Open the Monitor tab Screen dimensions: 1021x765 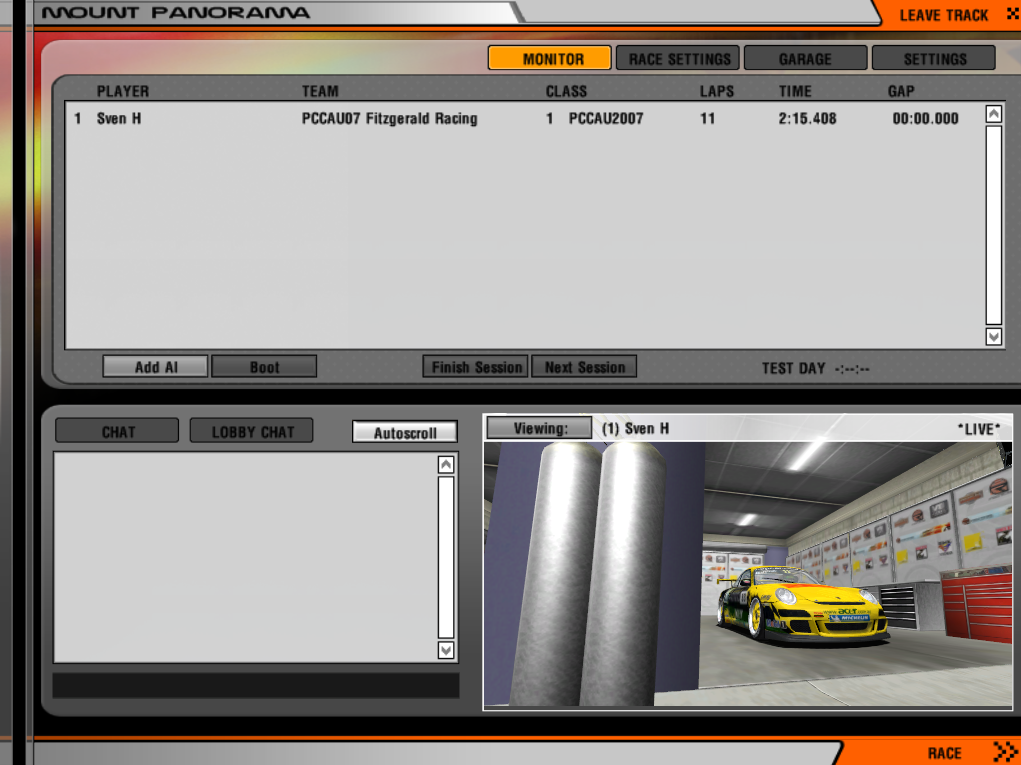coord(549,58)
